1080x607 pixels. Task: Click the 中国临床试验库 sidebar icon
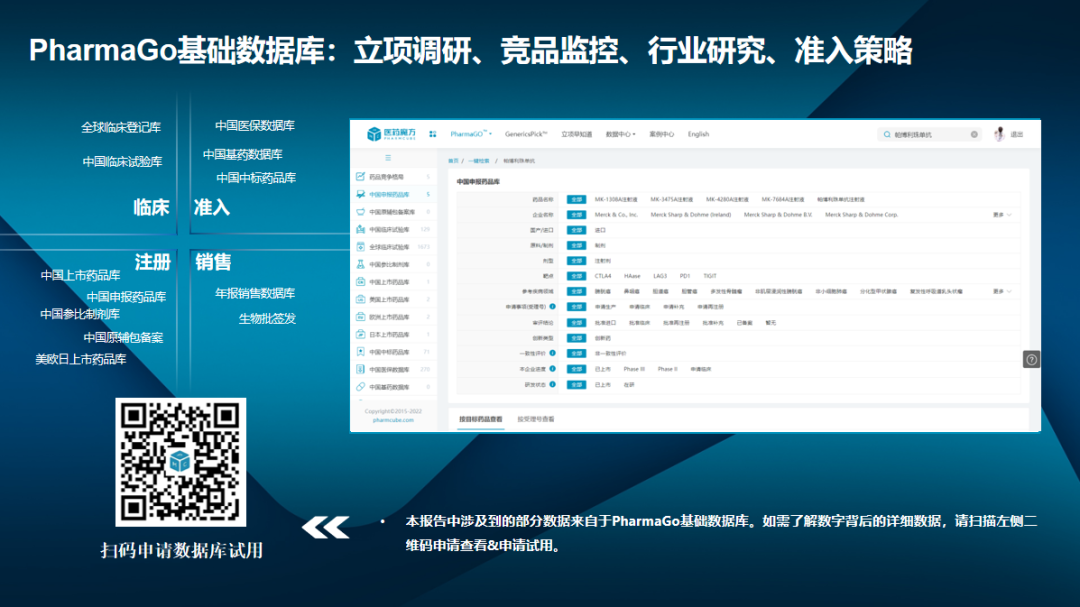(360, 229)
